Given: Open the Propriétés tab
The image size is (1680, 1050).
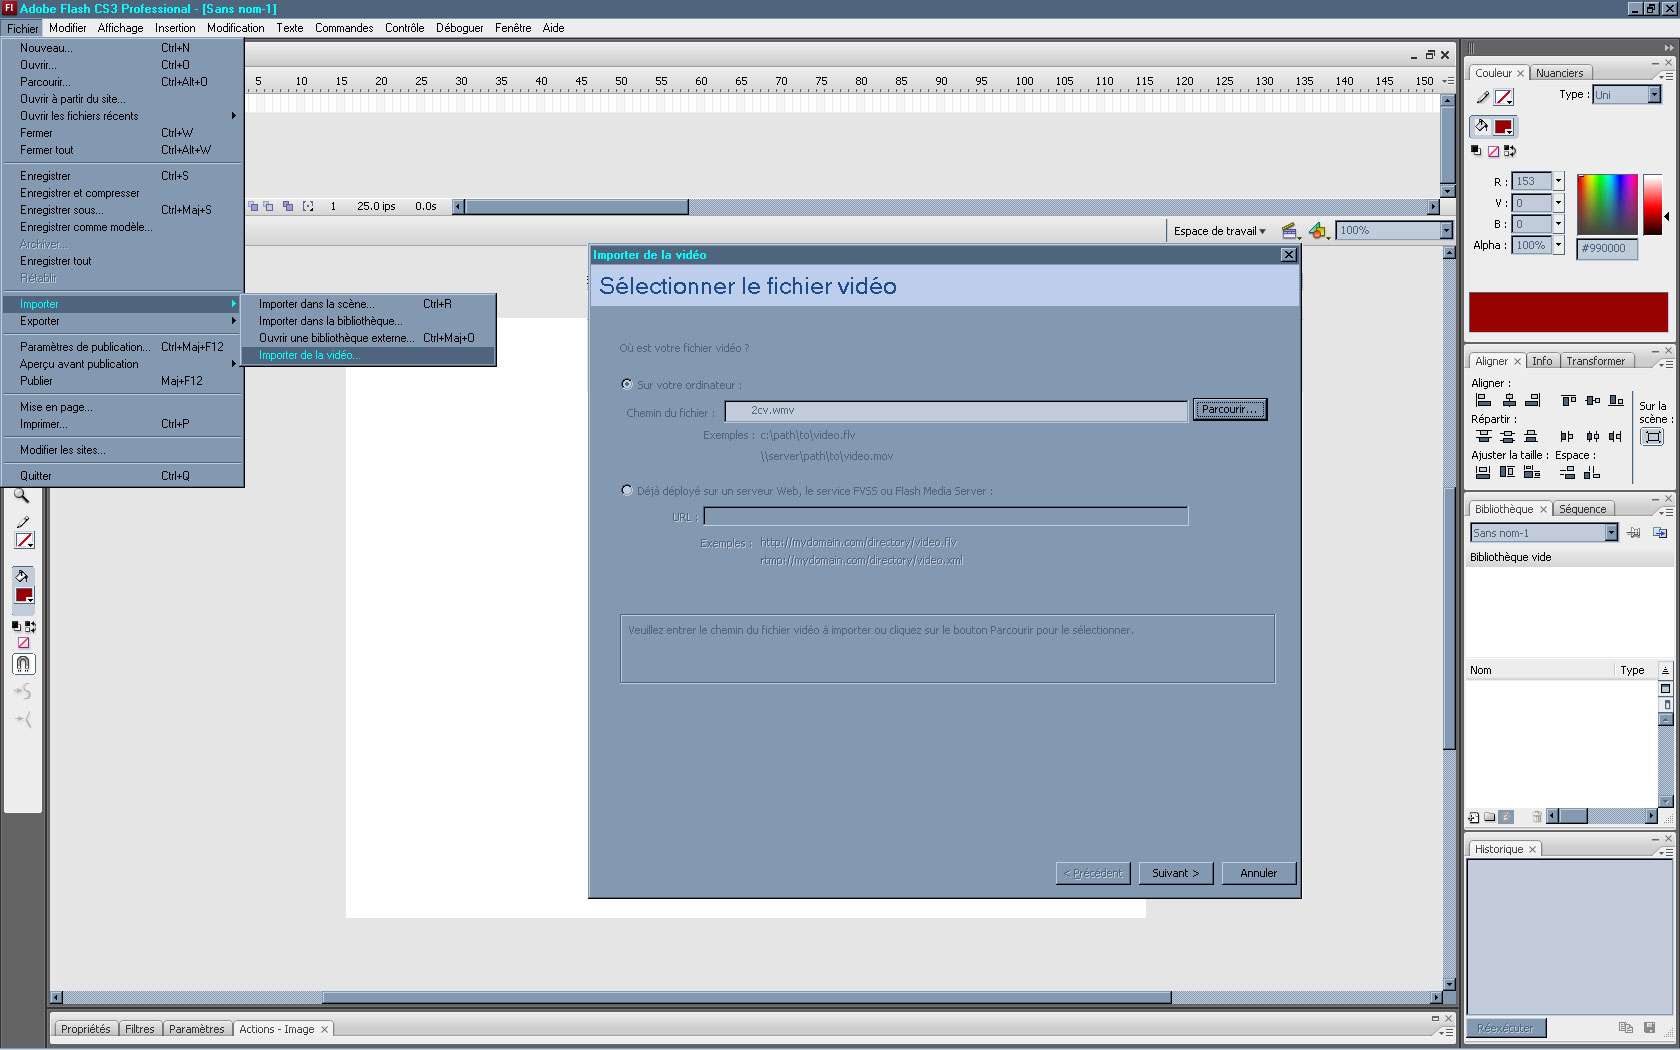Looking at the screenshot, I should [x=85, y=1029].
